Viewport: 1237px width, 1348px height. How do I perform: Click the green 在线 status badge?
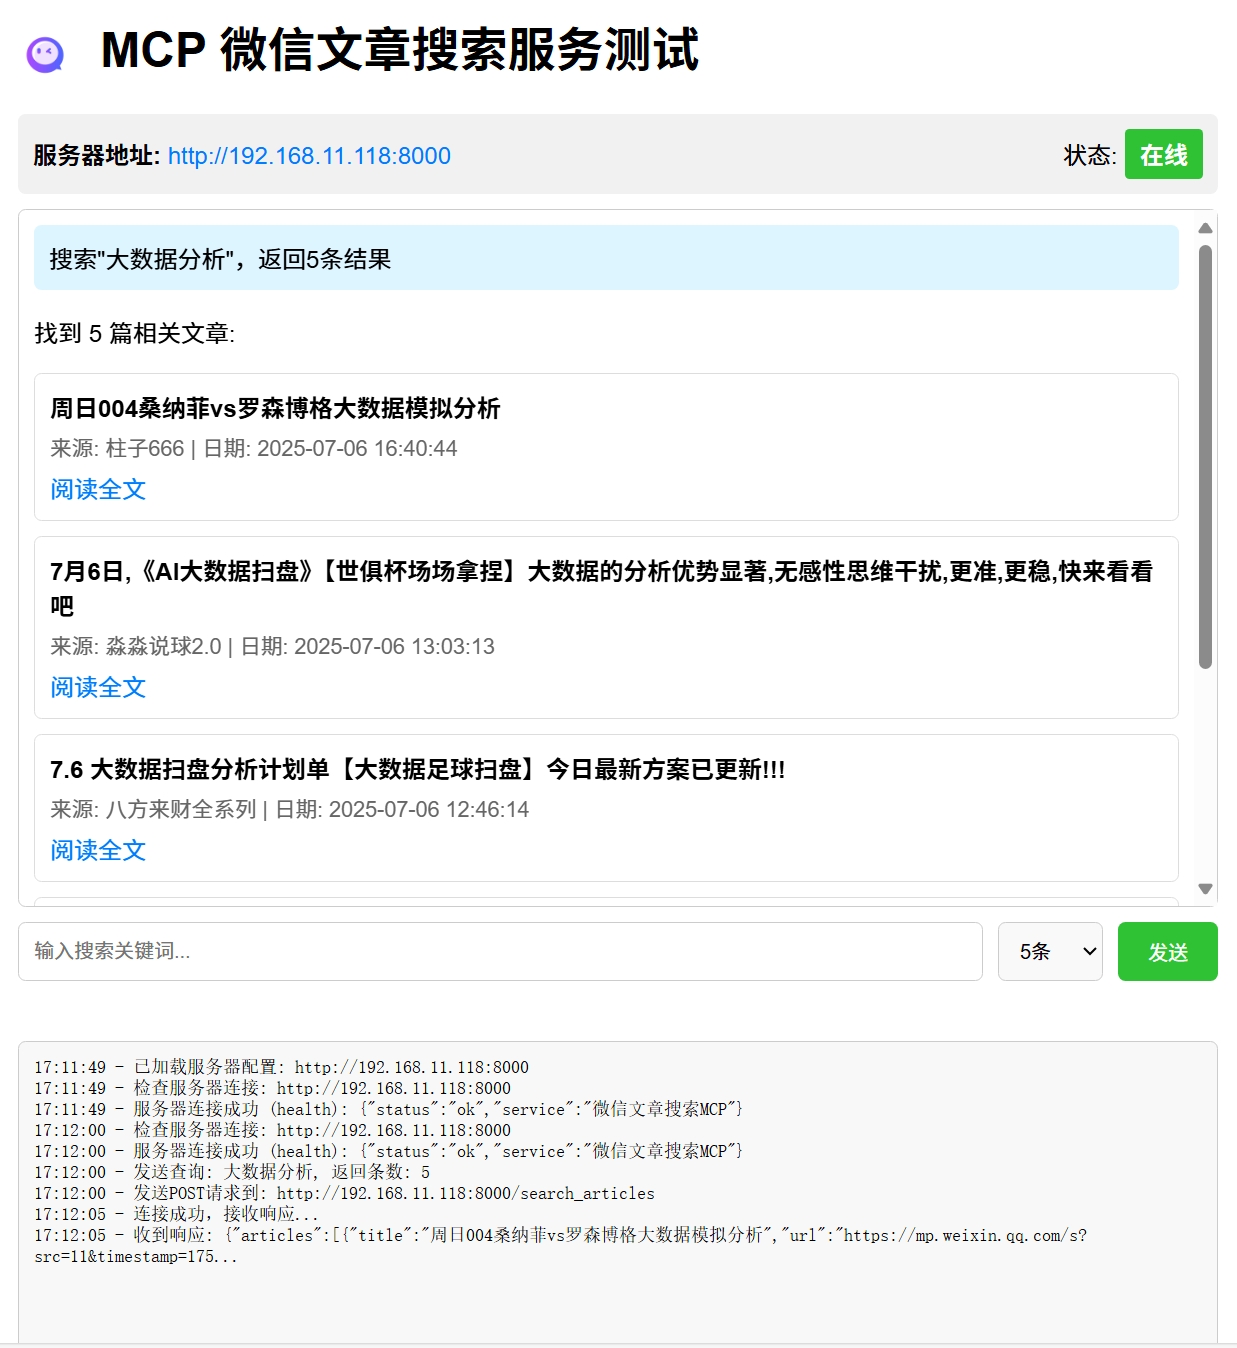click(x=1163, y=155)
